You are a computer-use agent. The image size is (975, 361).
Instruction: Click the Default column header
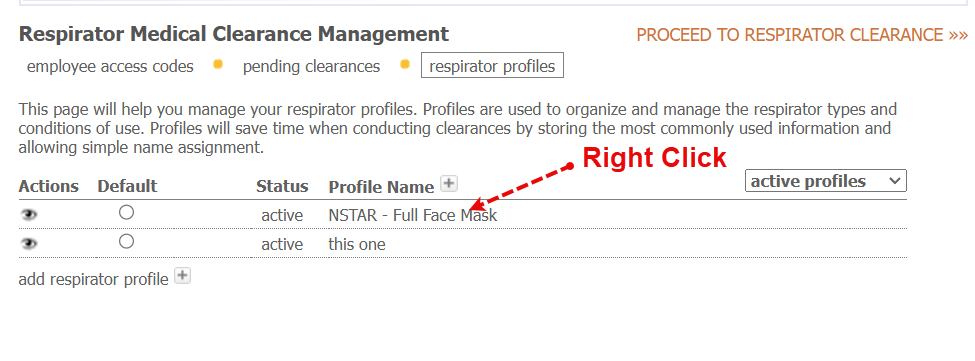click(127, 186)
